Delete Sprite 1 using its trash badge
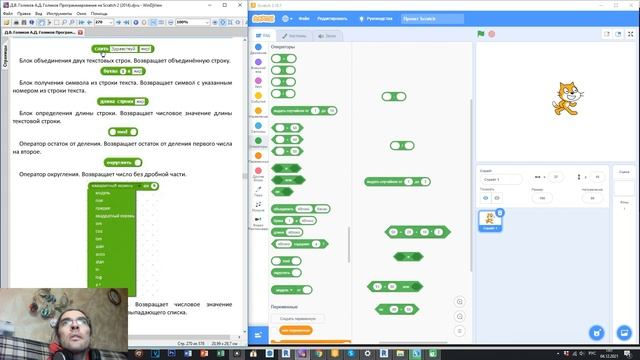640x360 pixels. (500, 212)
